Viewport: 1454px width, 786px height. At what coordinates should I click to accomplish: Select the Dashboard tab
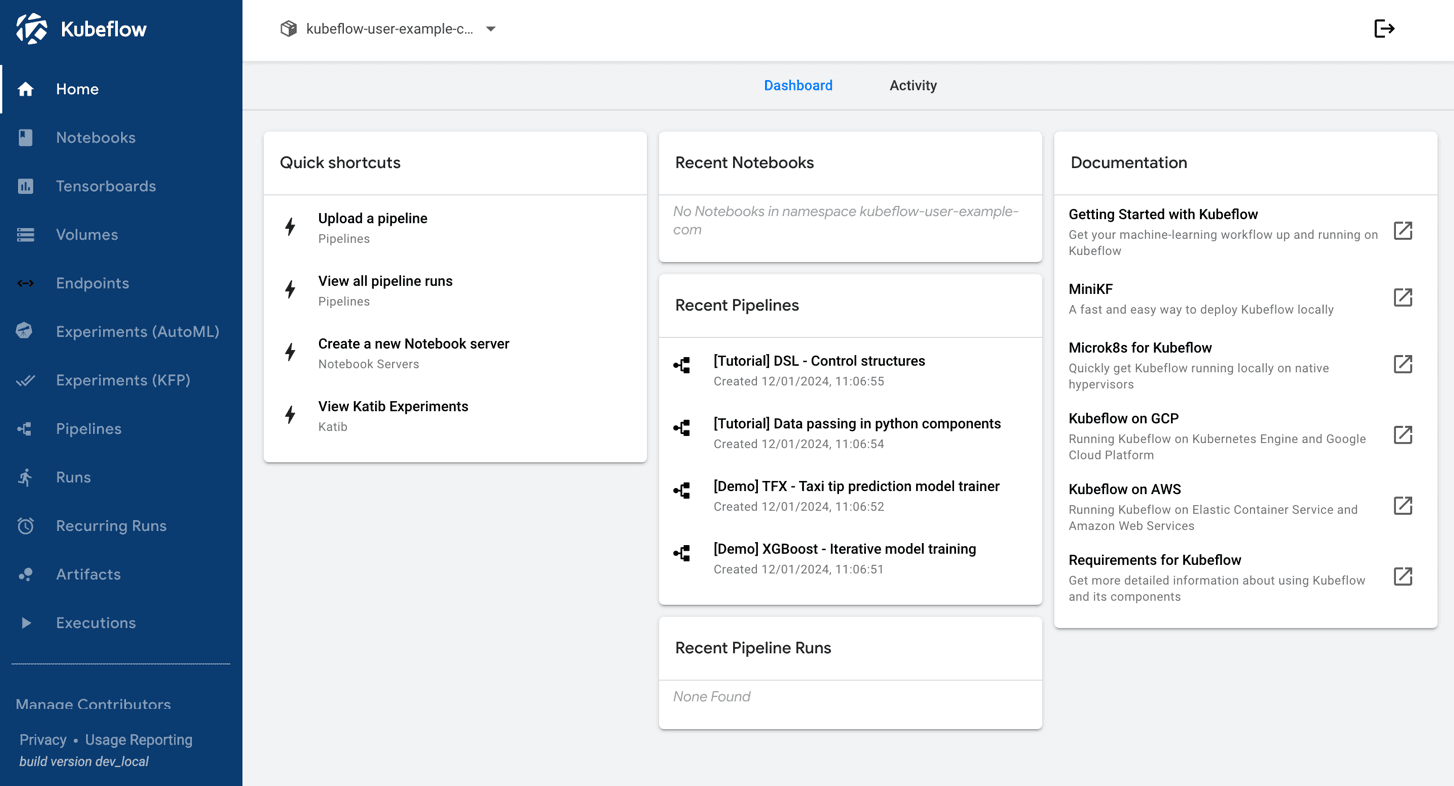point(798,86)
